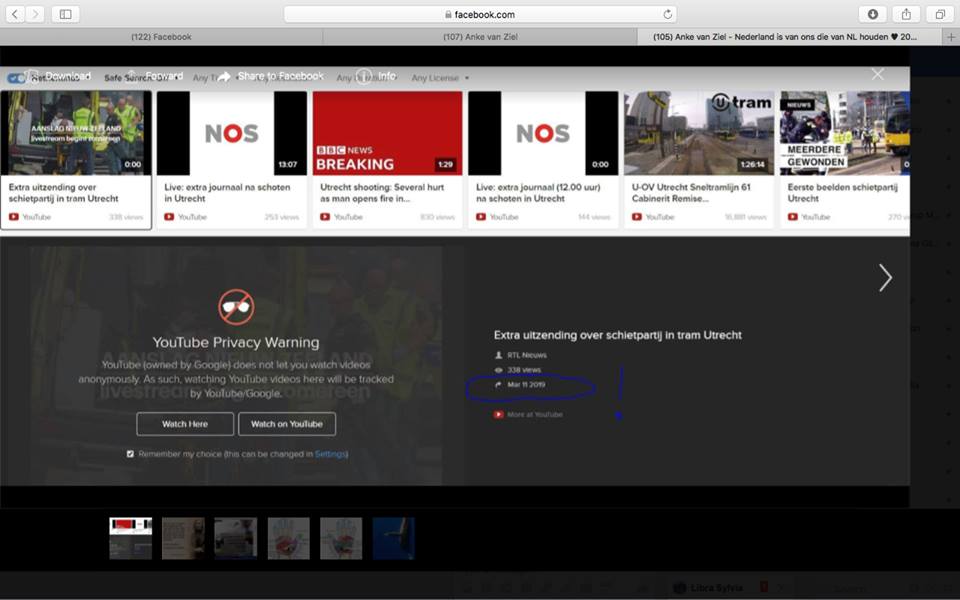Screen dimensions: 960x600
Task: Open 'Extra uitzending over schietpartij' video card
Action: [x=76, y=160]
